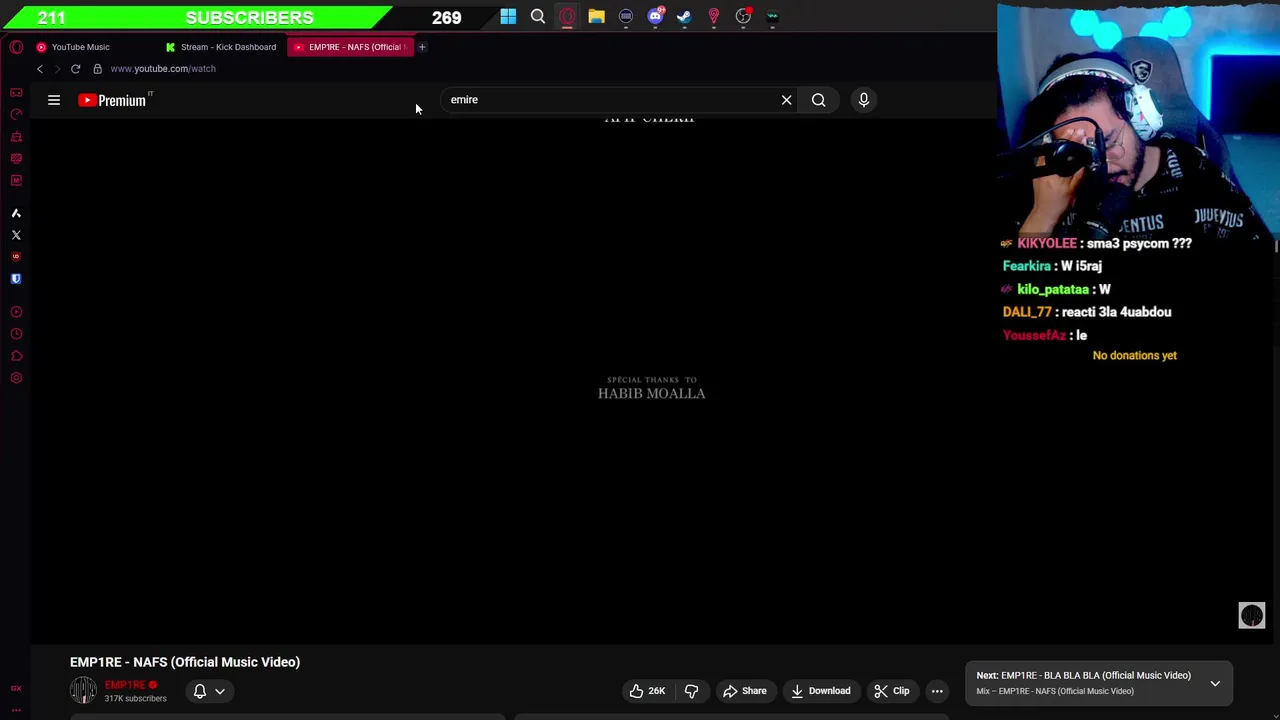The image size is (1280, 720).
Task: Open history from Opera sidebar
Action: (16, 334)
